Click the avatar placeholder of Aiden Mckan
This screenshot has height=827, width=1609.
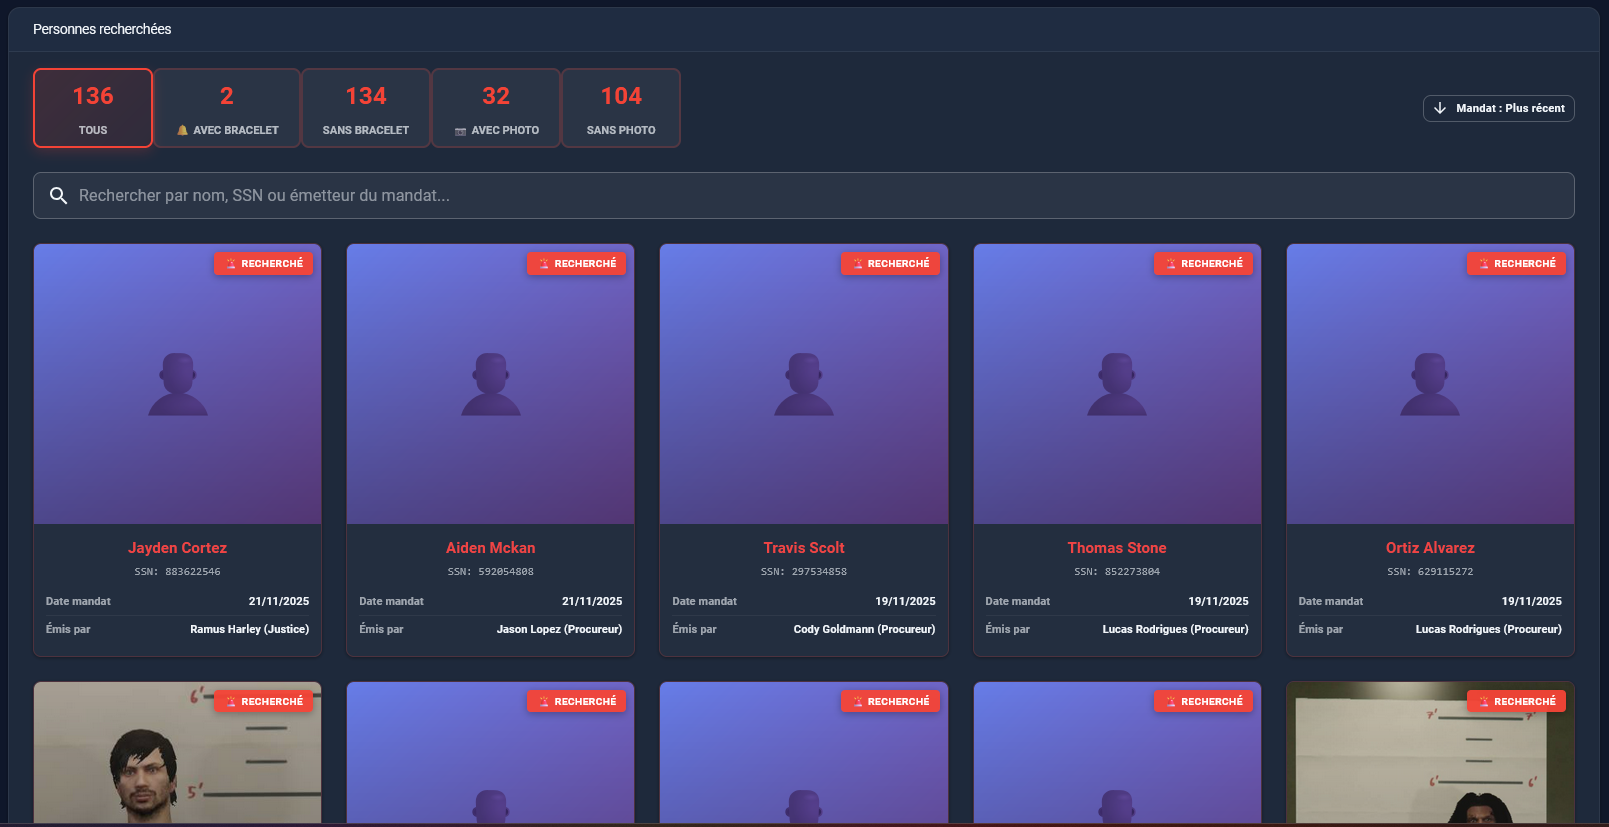(490, 384)
